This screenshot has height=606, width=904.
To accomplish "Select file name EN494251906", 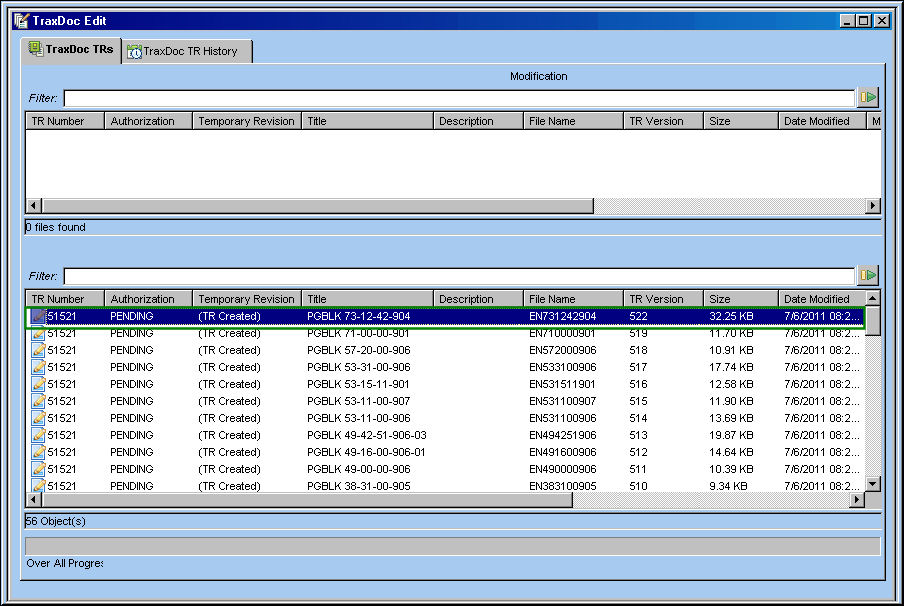I will click(563, 435).
